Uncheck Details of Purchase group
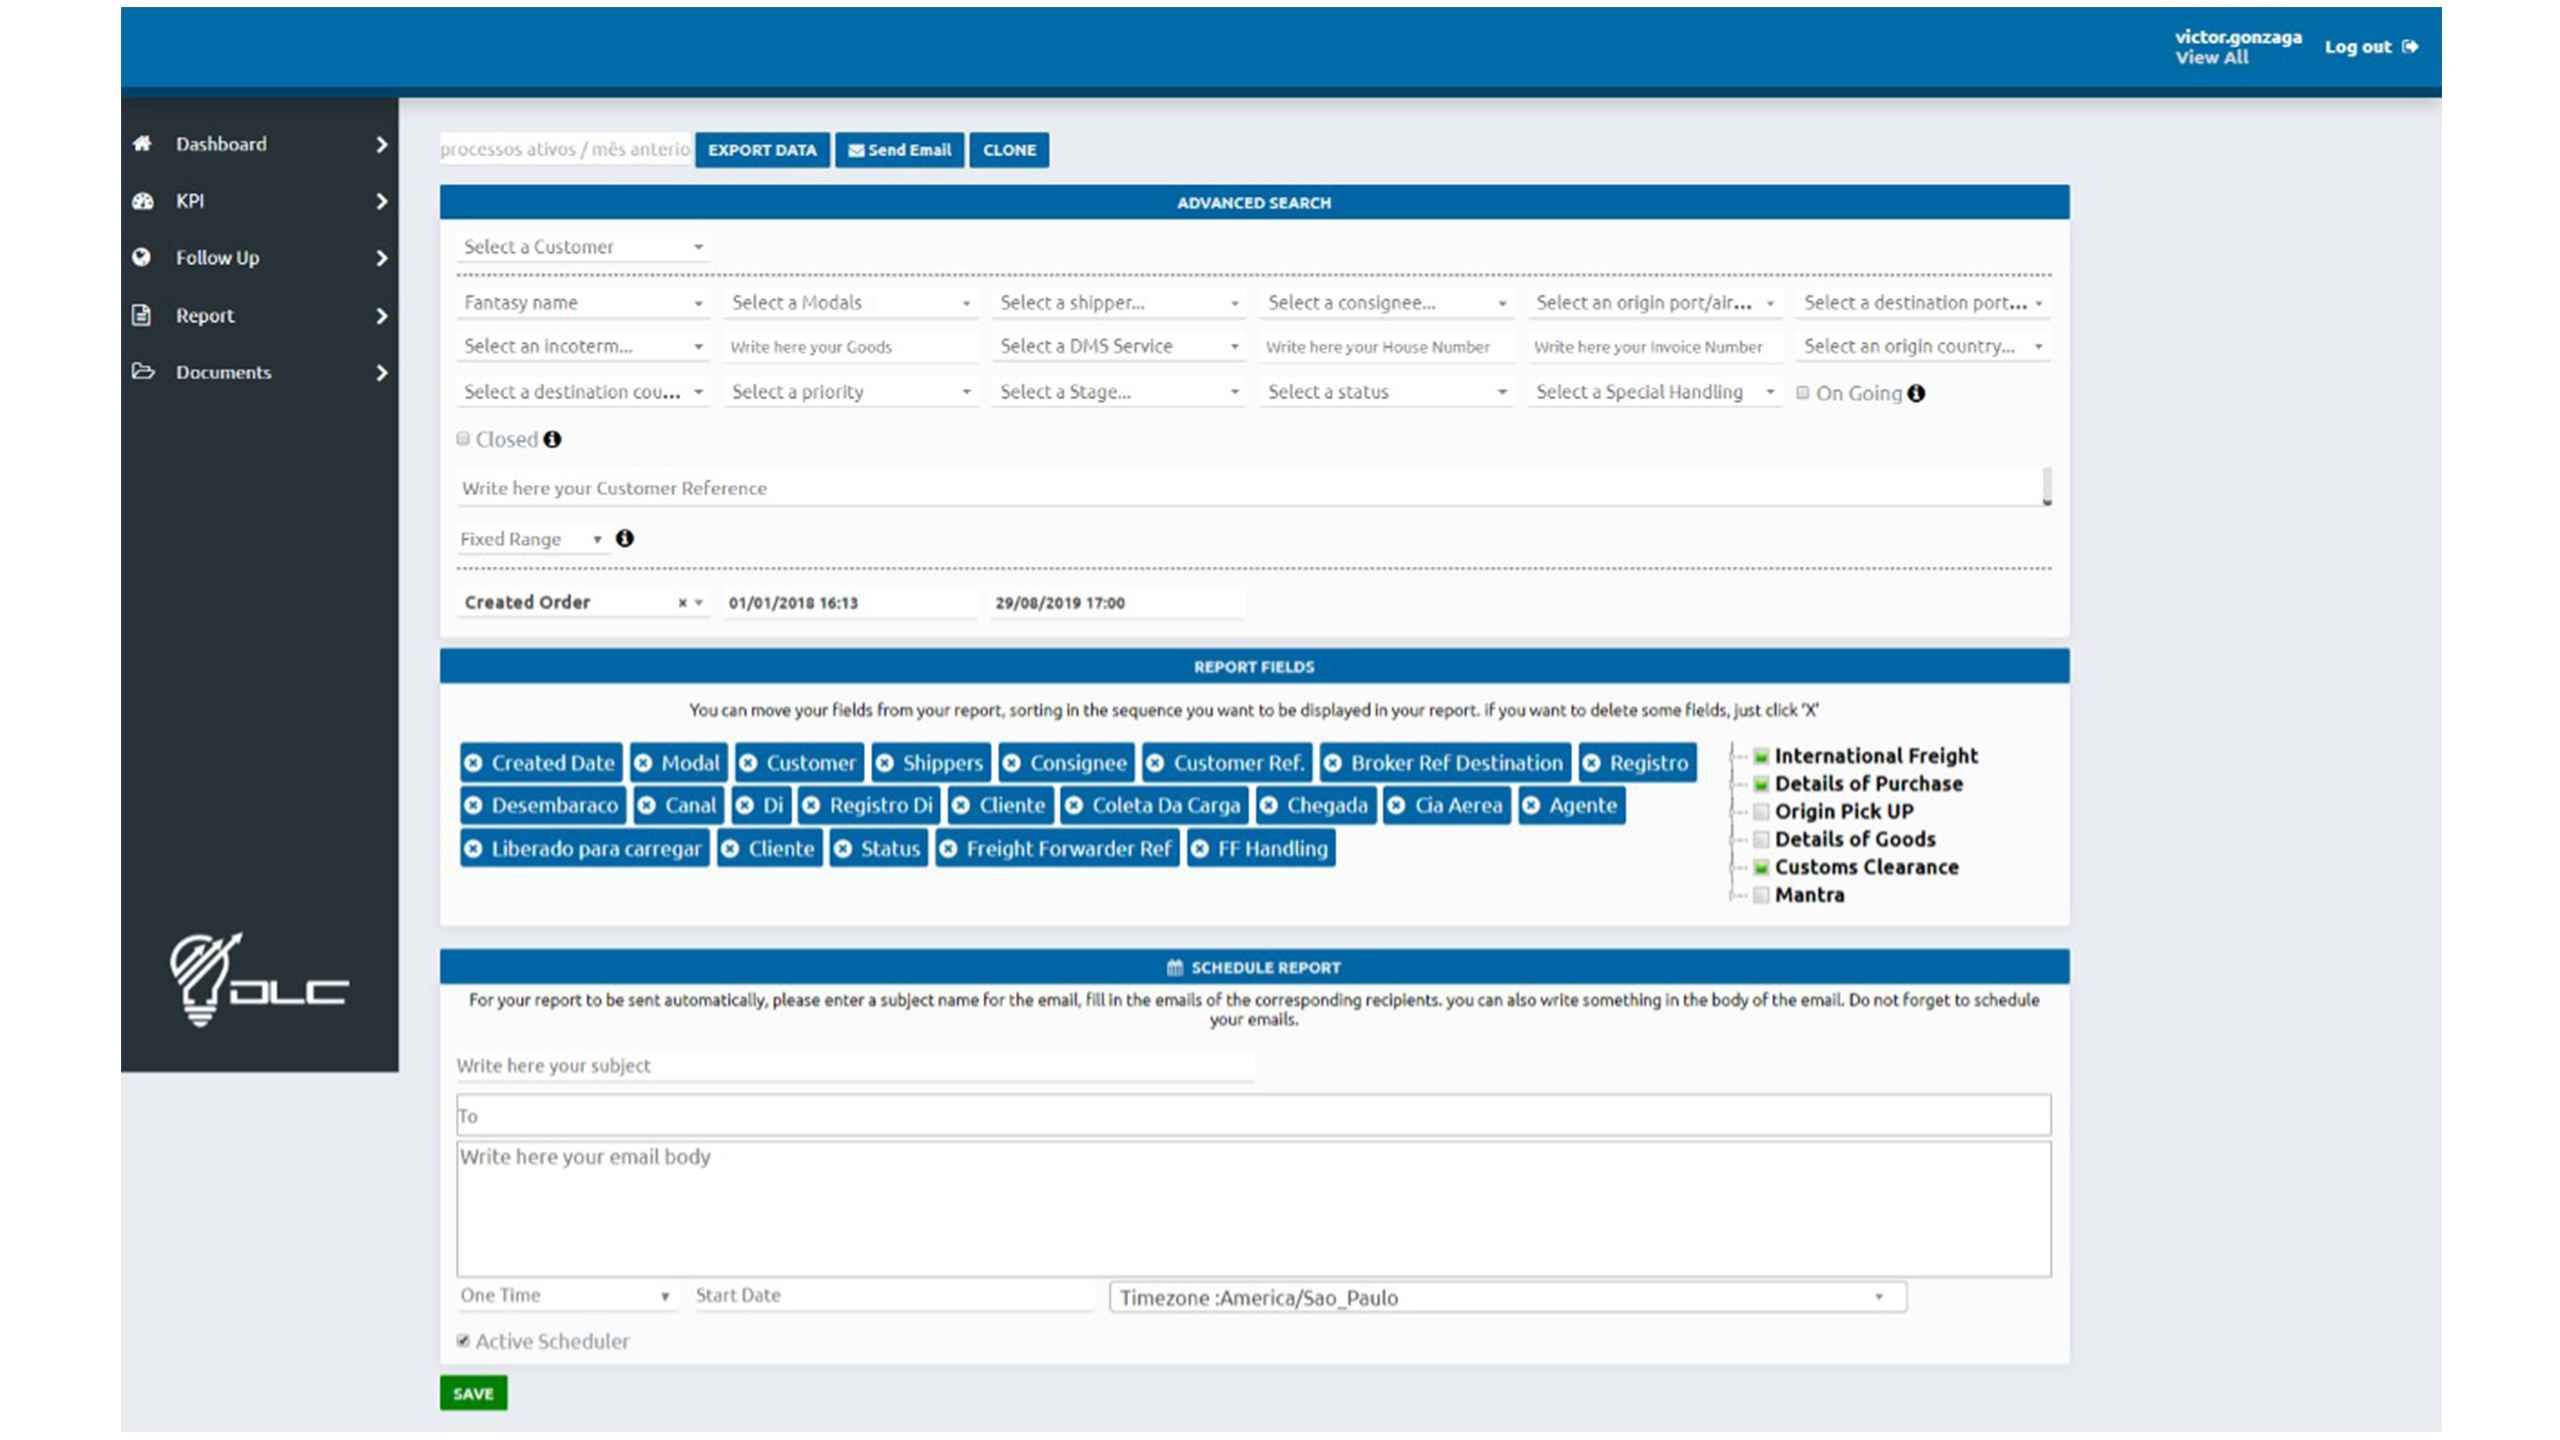The height and width of the screenshot is (1440, 2560). [1761, 784]
